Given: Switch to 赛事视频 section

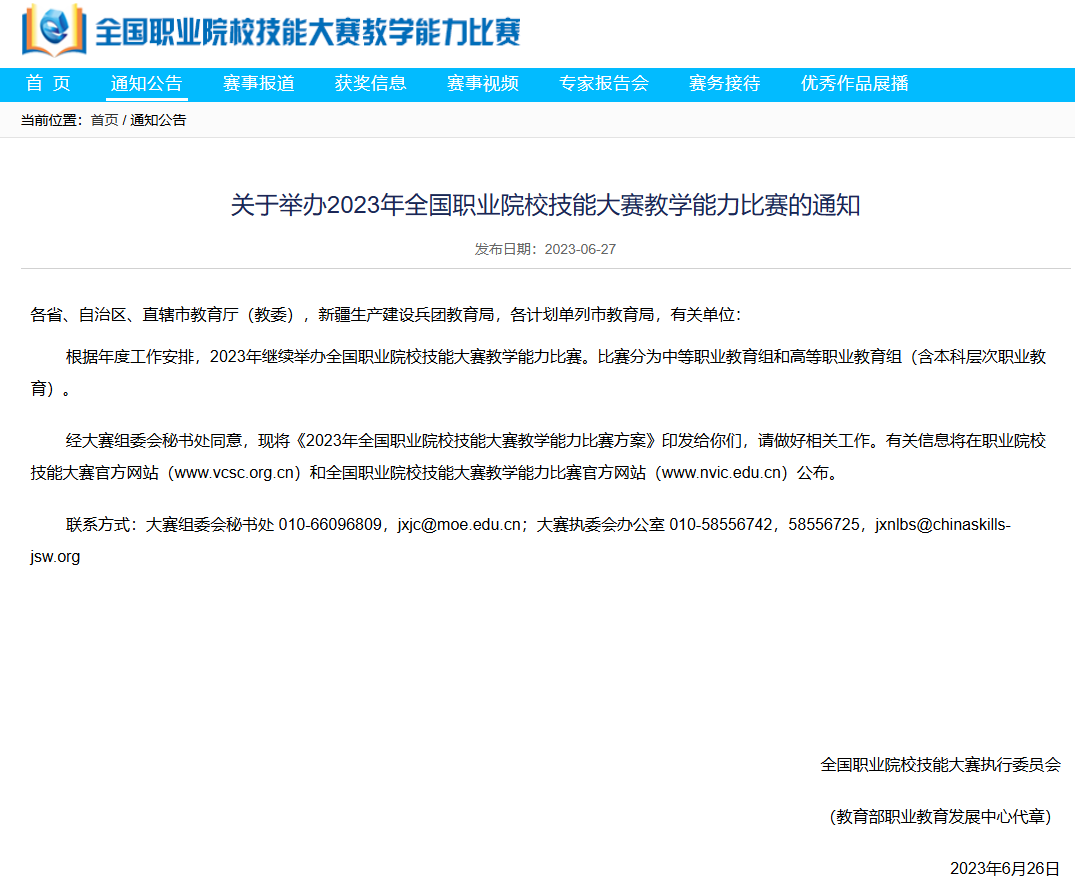Looking at the screenshot, I should (x=483, y=84).
